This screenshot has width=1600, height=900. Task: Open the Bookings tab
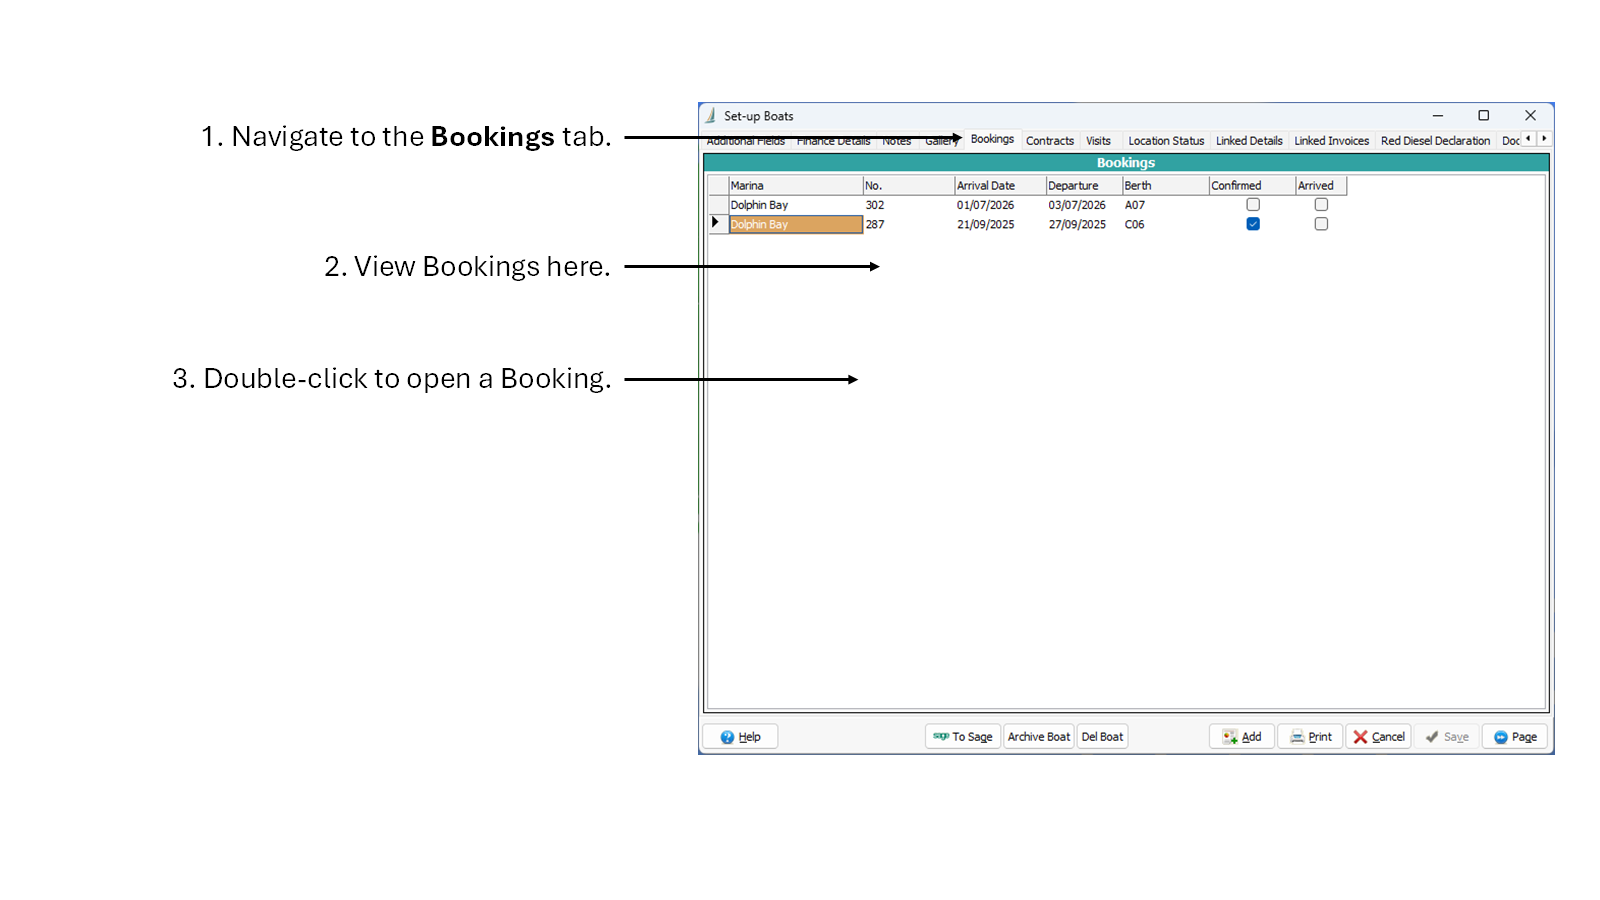pyautogui.click(x=991, y=139)
